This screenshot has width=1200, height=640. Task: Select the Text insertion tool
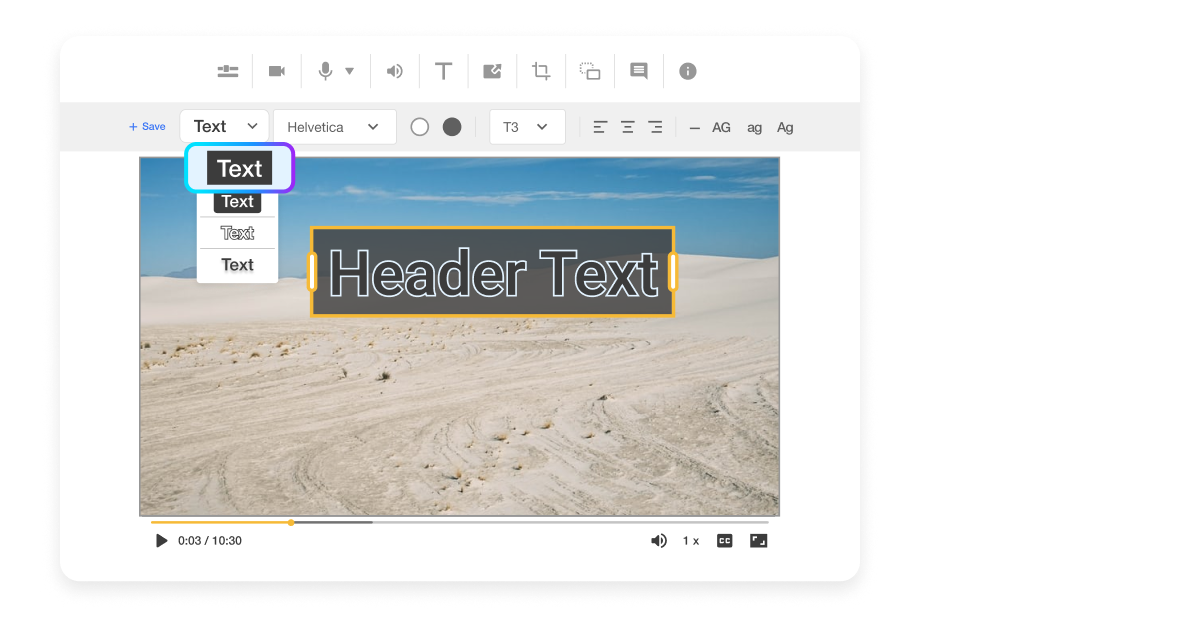point(443,70)
